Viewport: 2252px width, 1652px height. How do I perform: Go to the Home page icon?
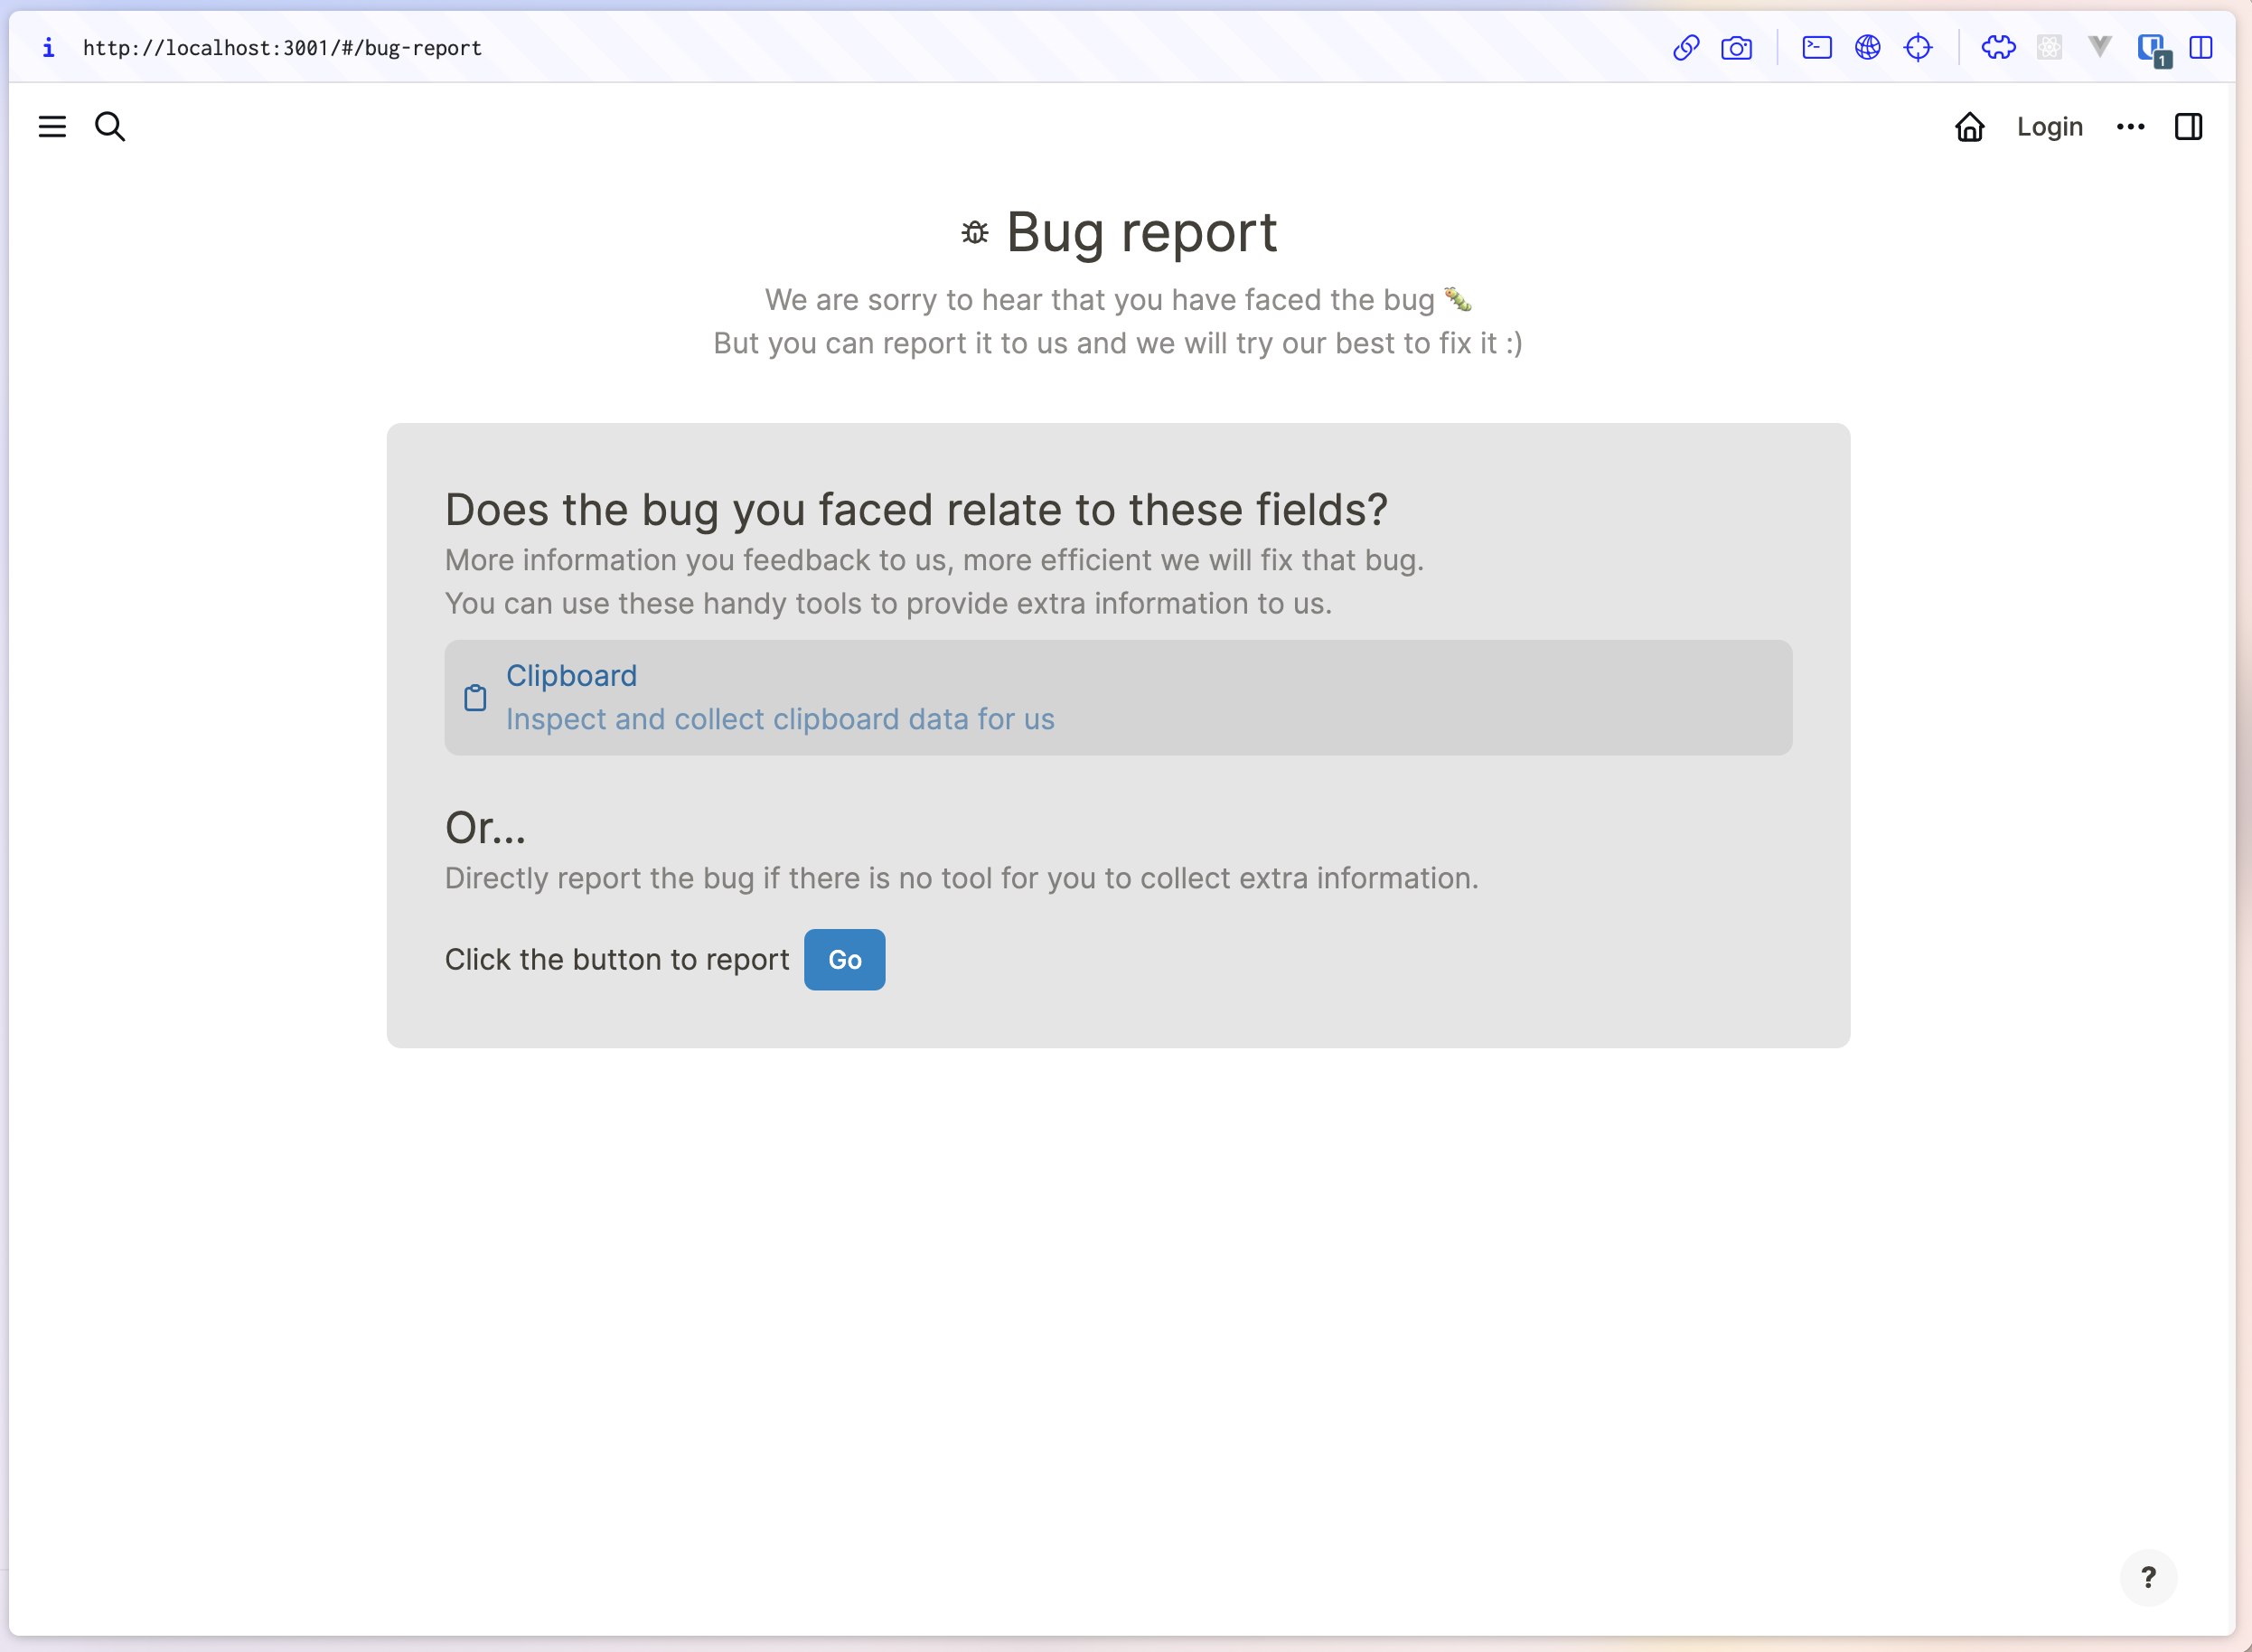1969,127
